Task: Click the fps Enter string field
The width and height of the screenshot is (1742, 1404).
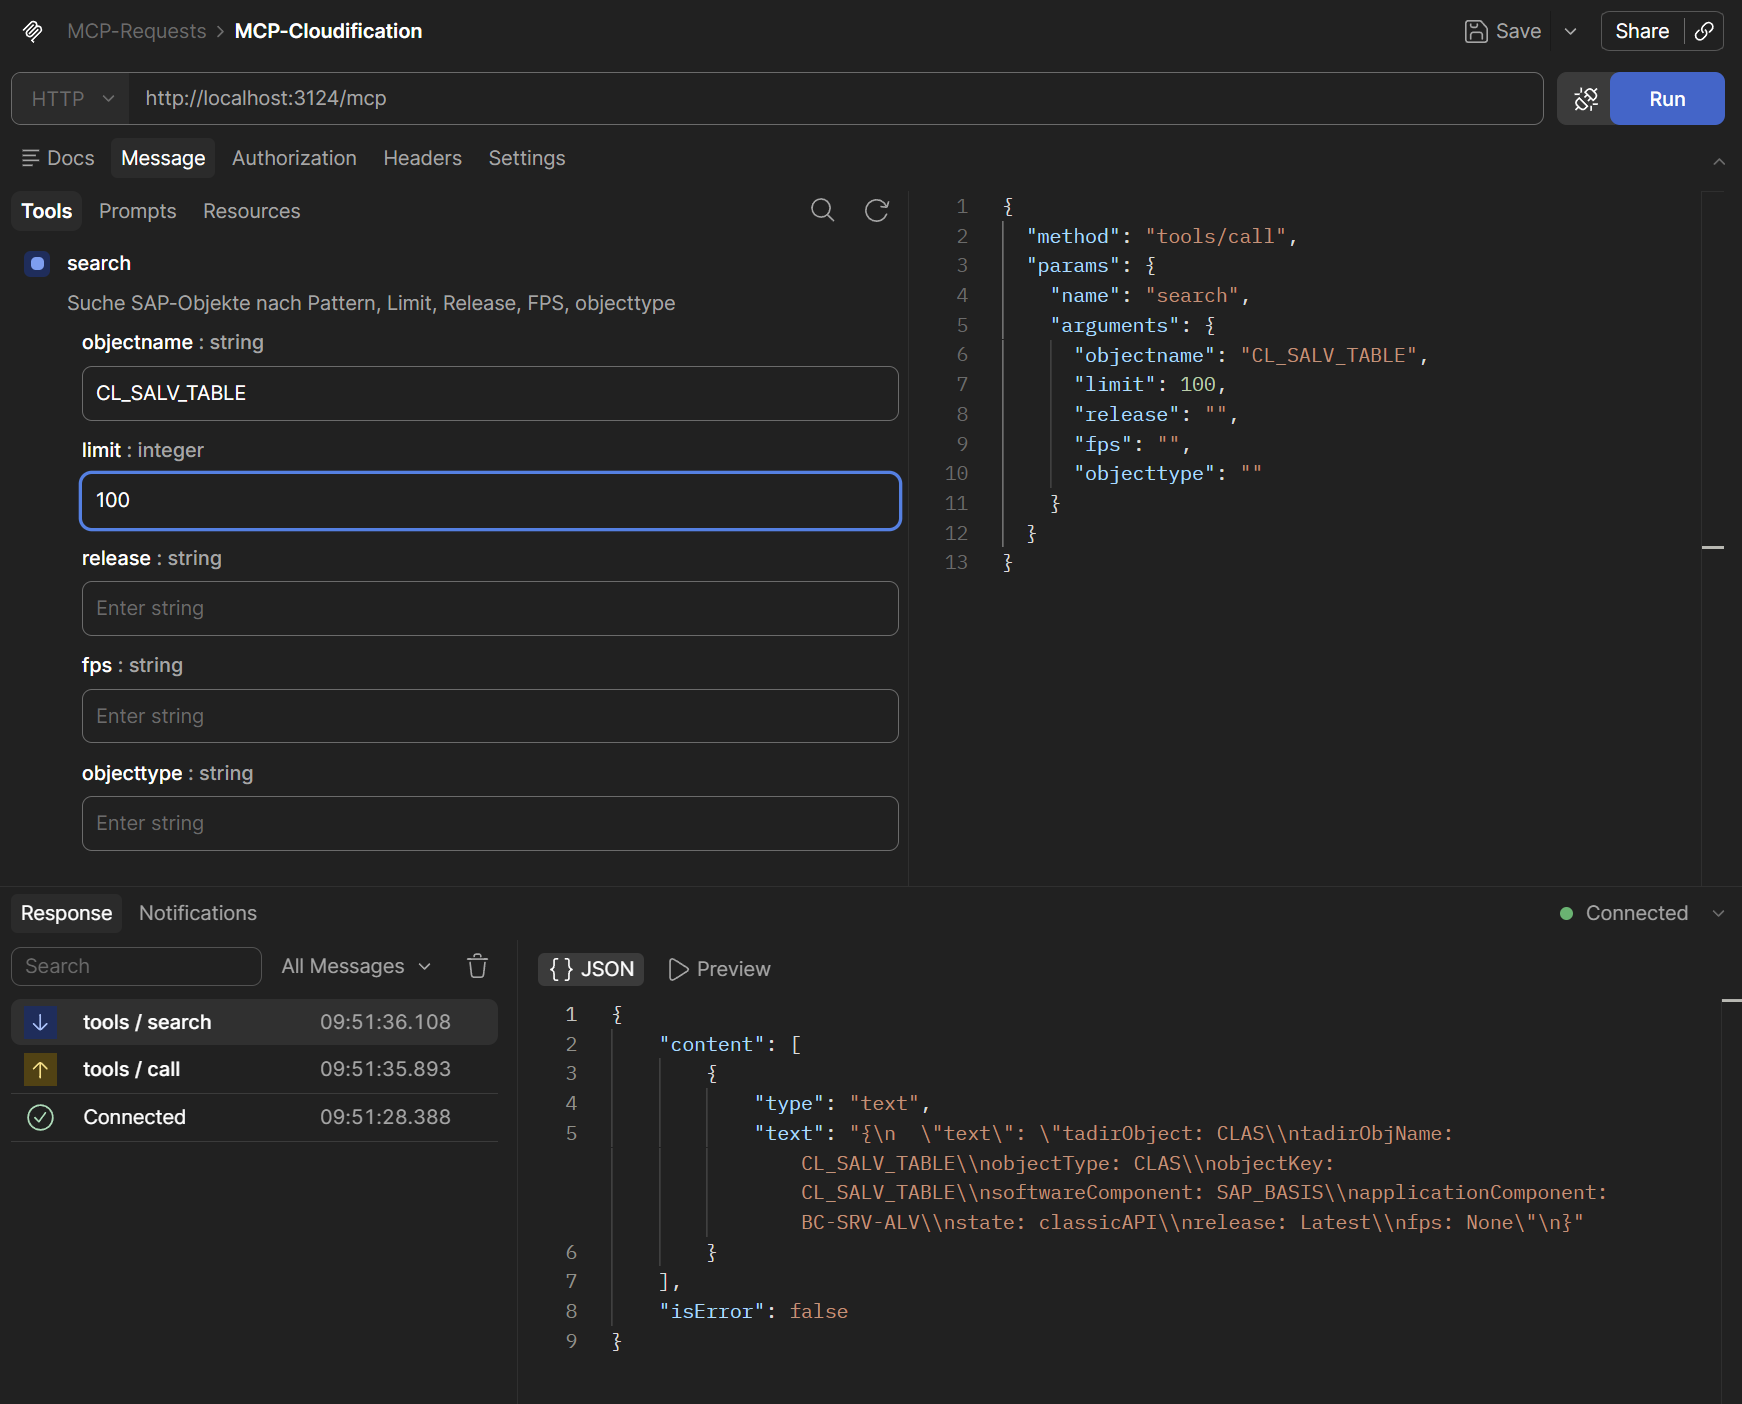Action: click(490, 716)
